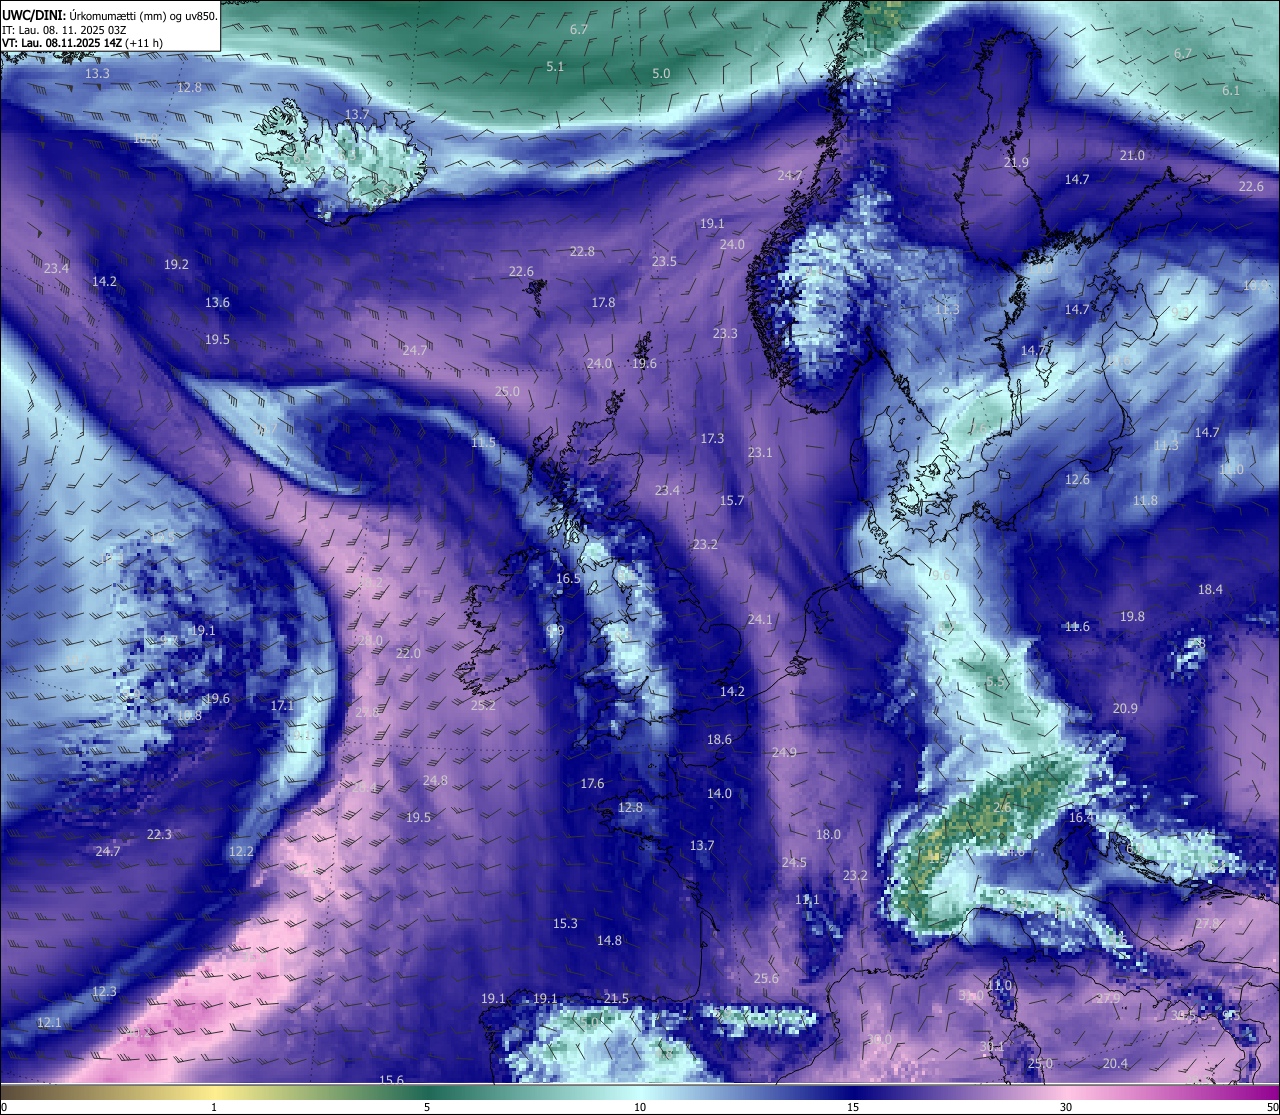Click the 16.5 value label
The image size is (1280, 1115).
tap(568, 579)
